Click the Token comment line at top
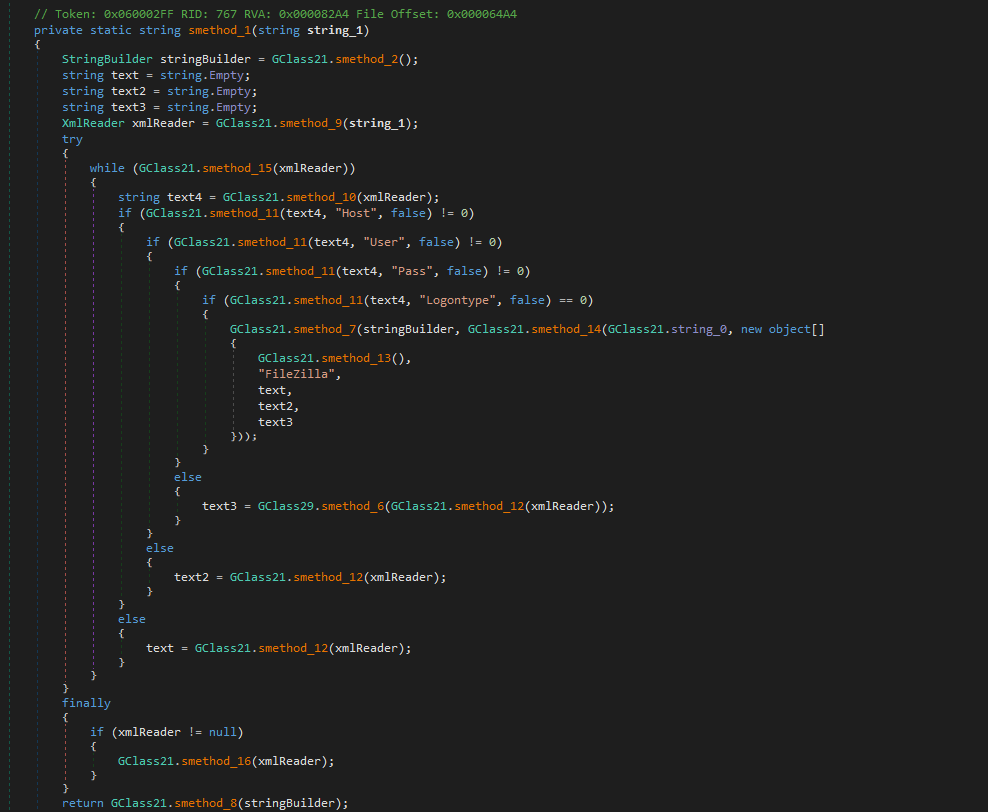Viewport: 988px width, 812px height. pyautogui.click(x=275, y=14)
